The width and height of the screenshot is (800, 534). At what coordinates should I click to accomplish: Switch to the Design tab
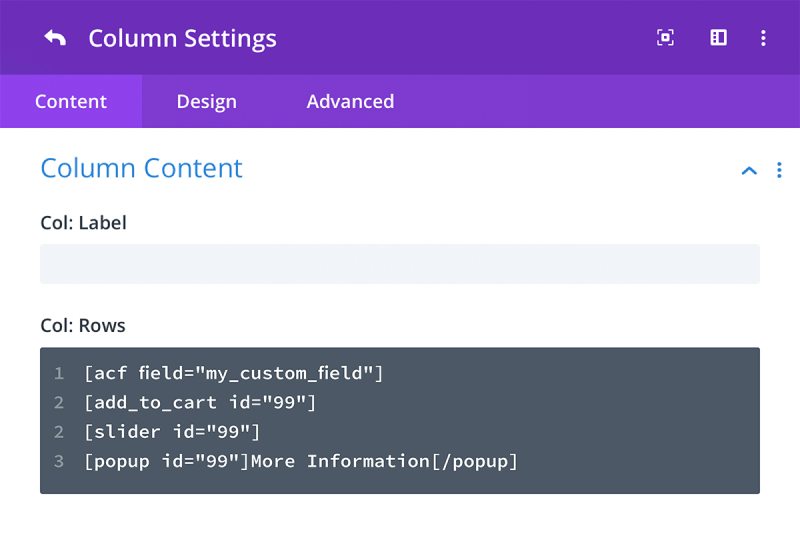(207, 101)
